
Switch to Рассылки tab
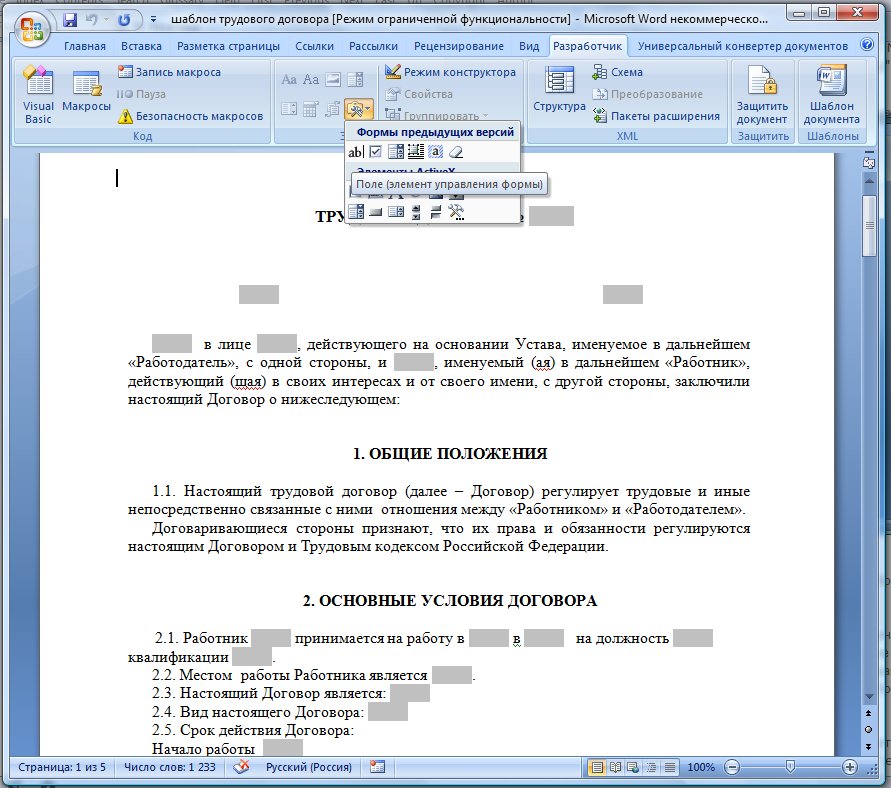point(373,46)
